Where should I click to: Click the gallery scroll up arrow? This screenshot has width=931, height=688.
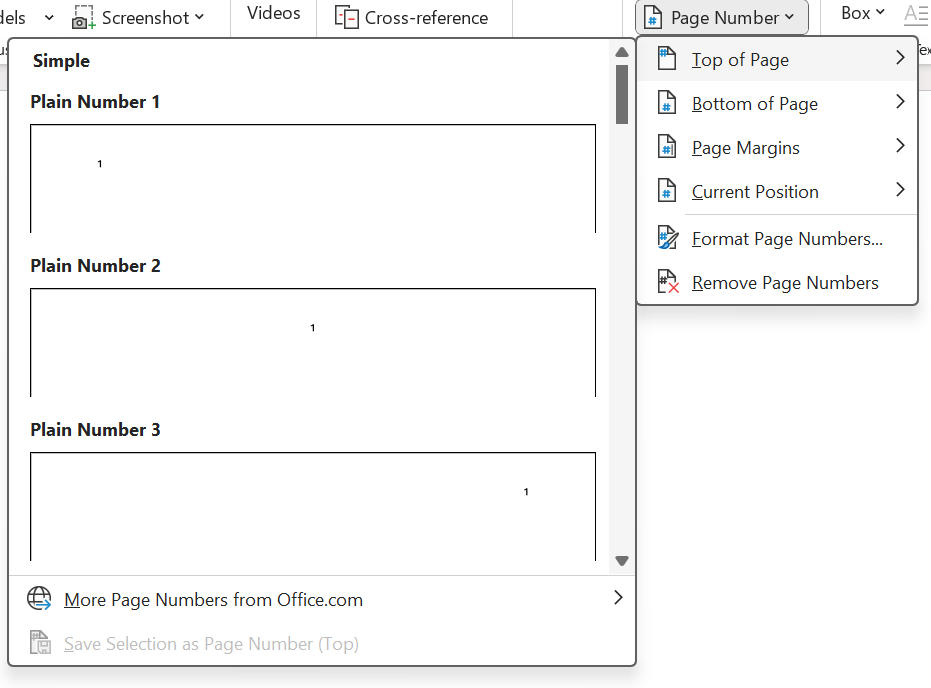(x=622, y=52)
